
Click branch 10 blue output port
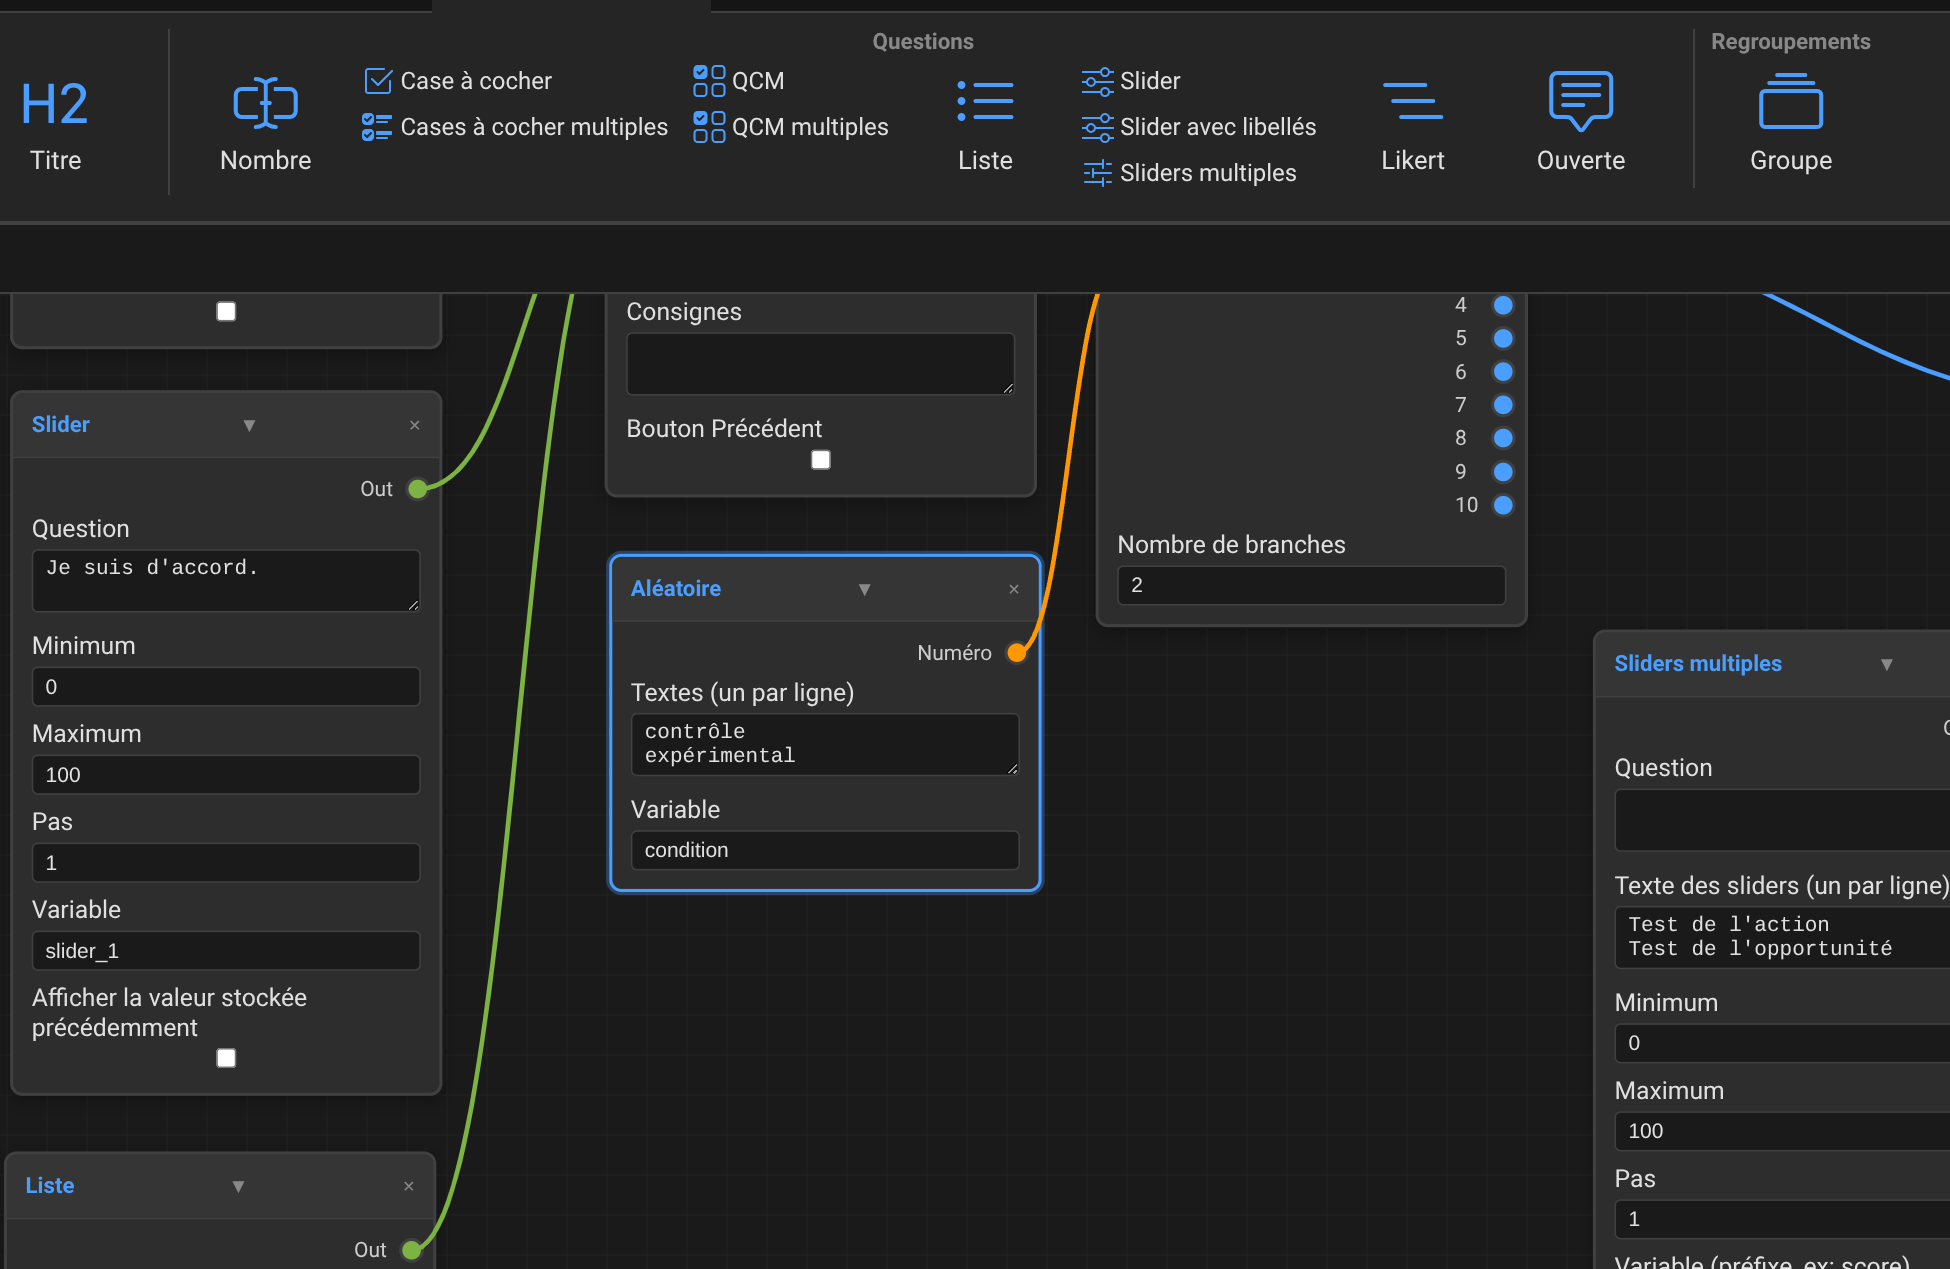point(1502,505)
